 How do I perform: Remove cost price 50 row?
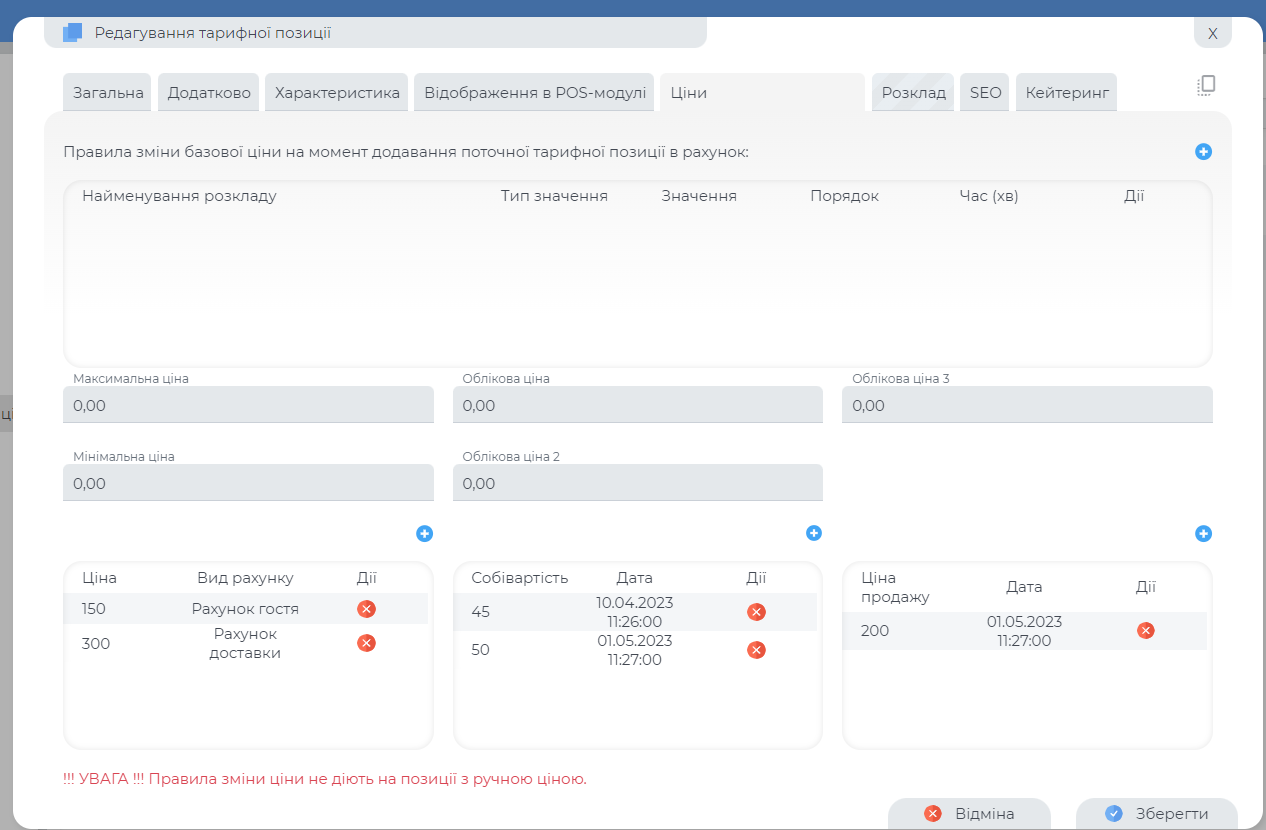tap(756, 650)
